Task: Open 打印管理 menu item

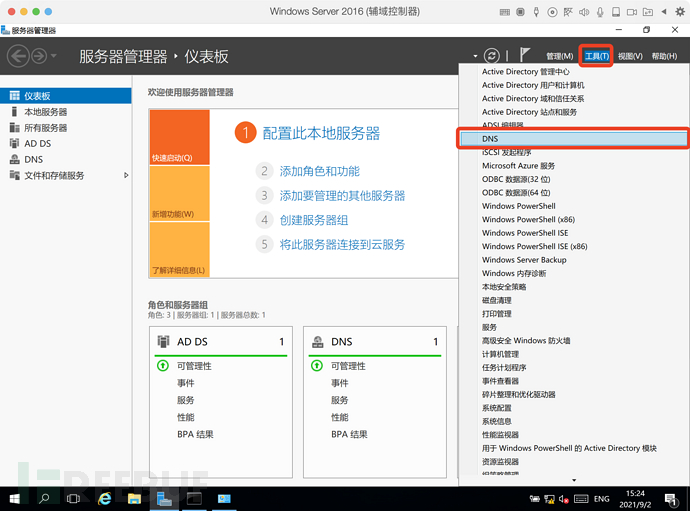Action: click(x=496, y=314)
